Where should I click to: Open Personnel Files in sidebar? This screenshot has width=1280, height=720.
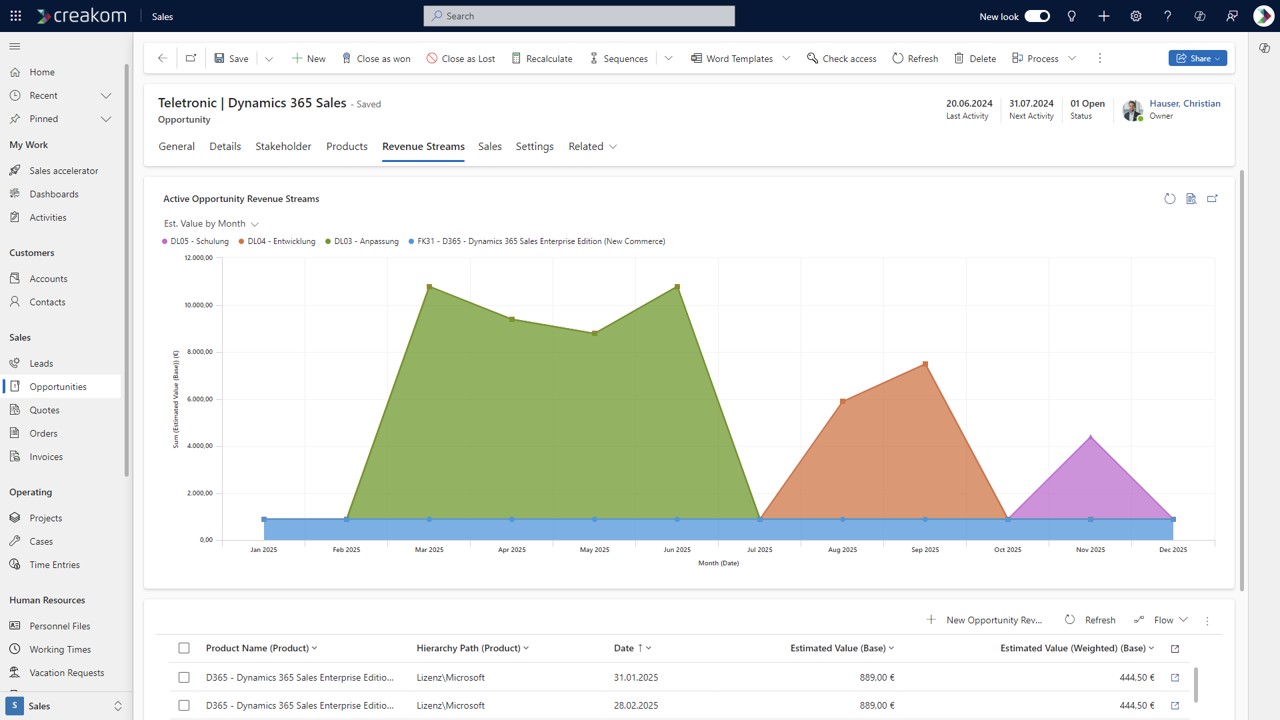tap(60, 626)
